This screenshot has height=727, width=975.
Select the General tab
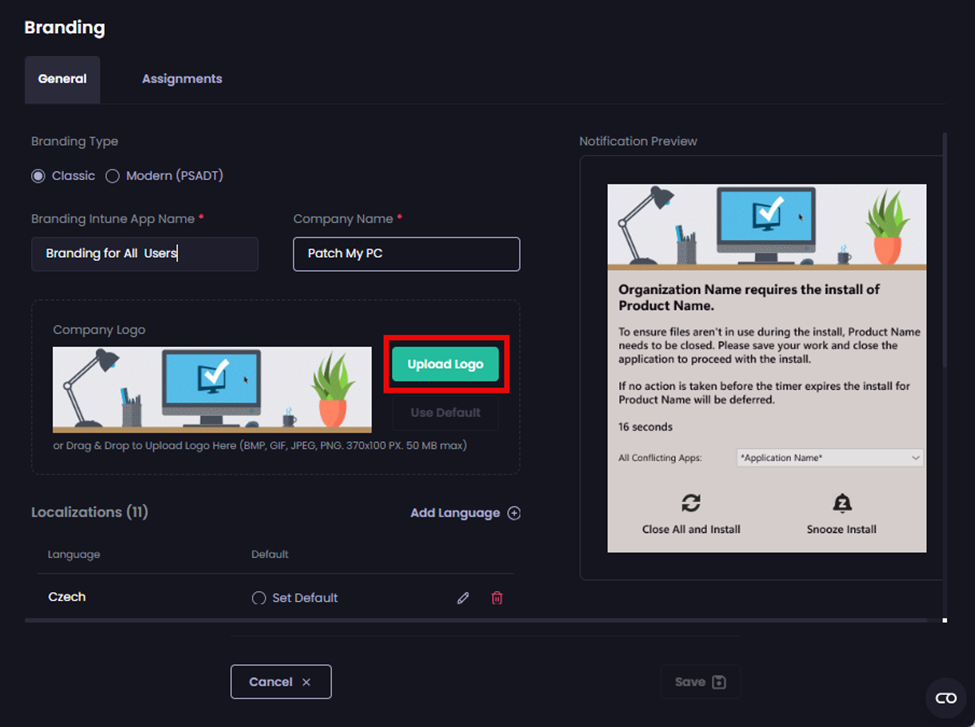[x=62, y=78]
